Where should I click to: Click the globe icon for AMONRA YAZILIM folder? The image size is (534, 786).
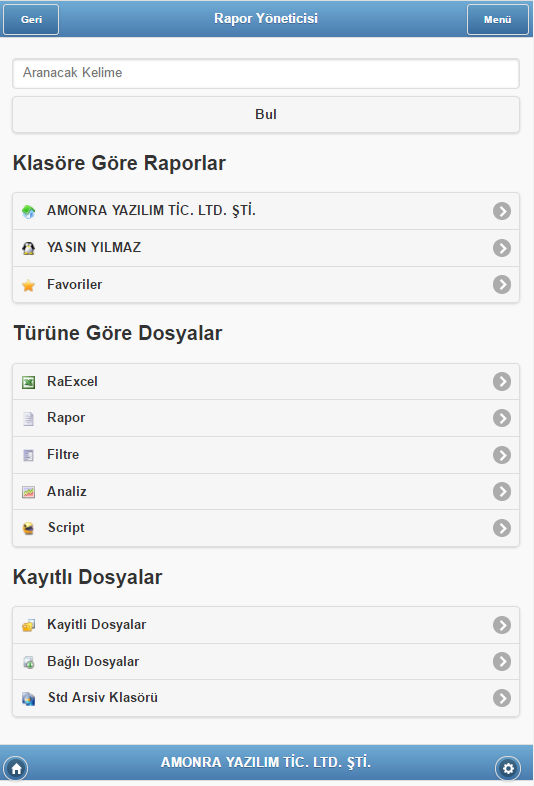click(x=29, y=212)
